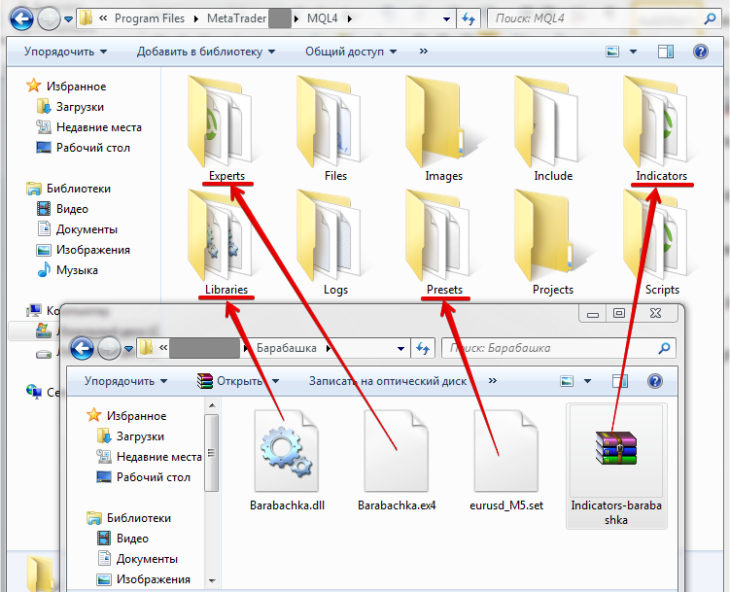Open view options dropdown arrow in Барабашка window

click(x=588, y=381)
